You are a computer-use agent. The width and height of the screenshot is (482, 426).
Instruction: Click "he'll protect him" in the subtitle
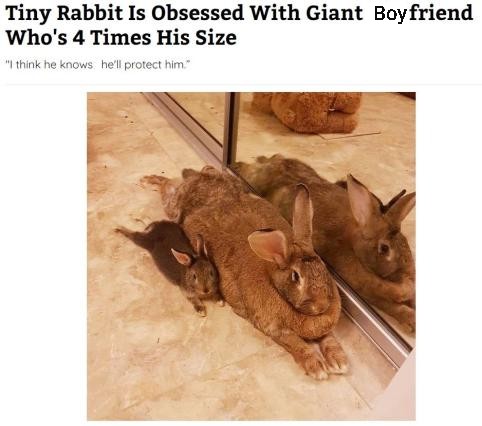(143, 65)
